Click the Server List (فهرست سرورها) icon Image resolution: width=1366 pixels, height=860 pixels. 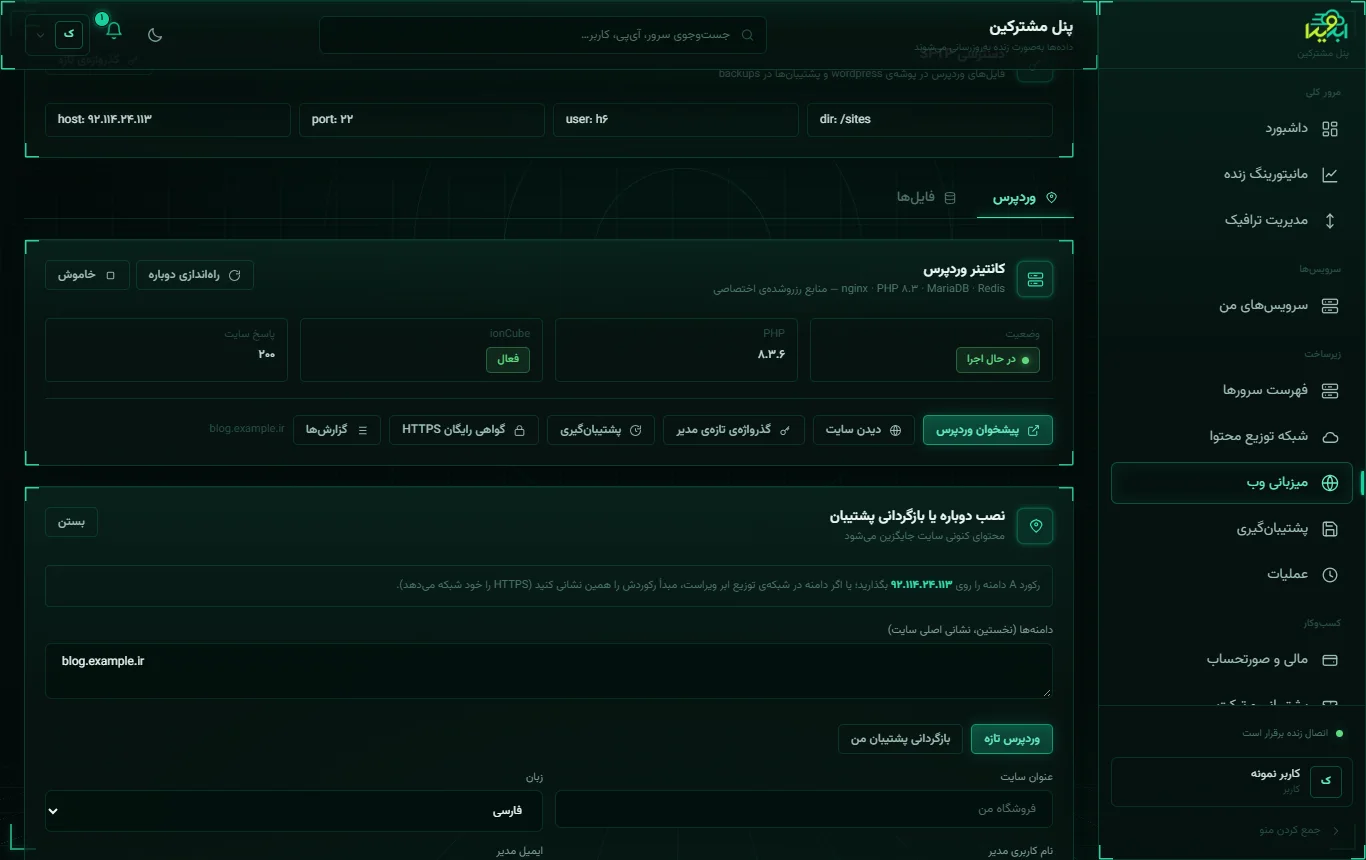1330,390
